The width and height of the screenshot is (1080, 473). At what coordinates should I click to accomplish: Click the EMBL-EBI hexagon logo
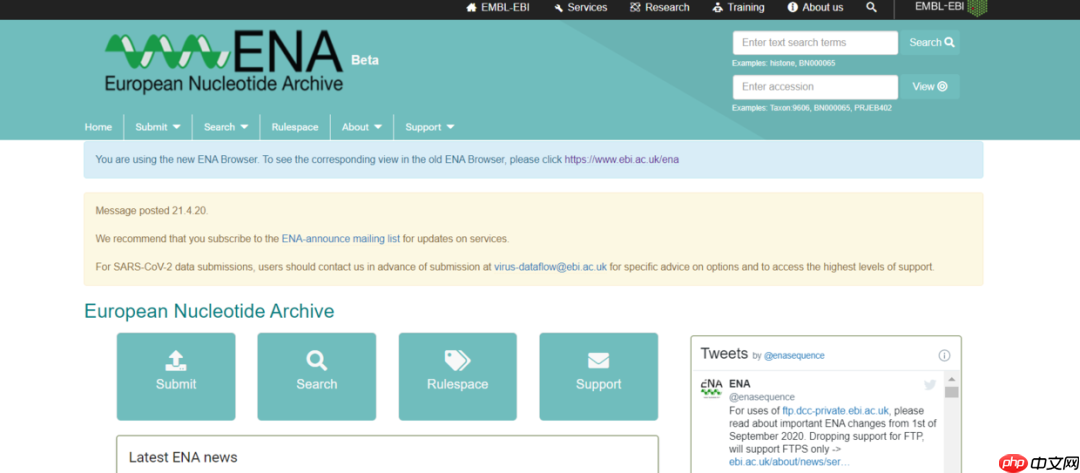(951, 7)
